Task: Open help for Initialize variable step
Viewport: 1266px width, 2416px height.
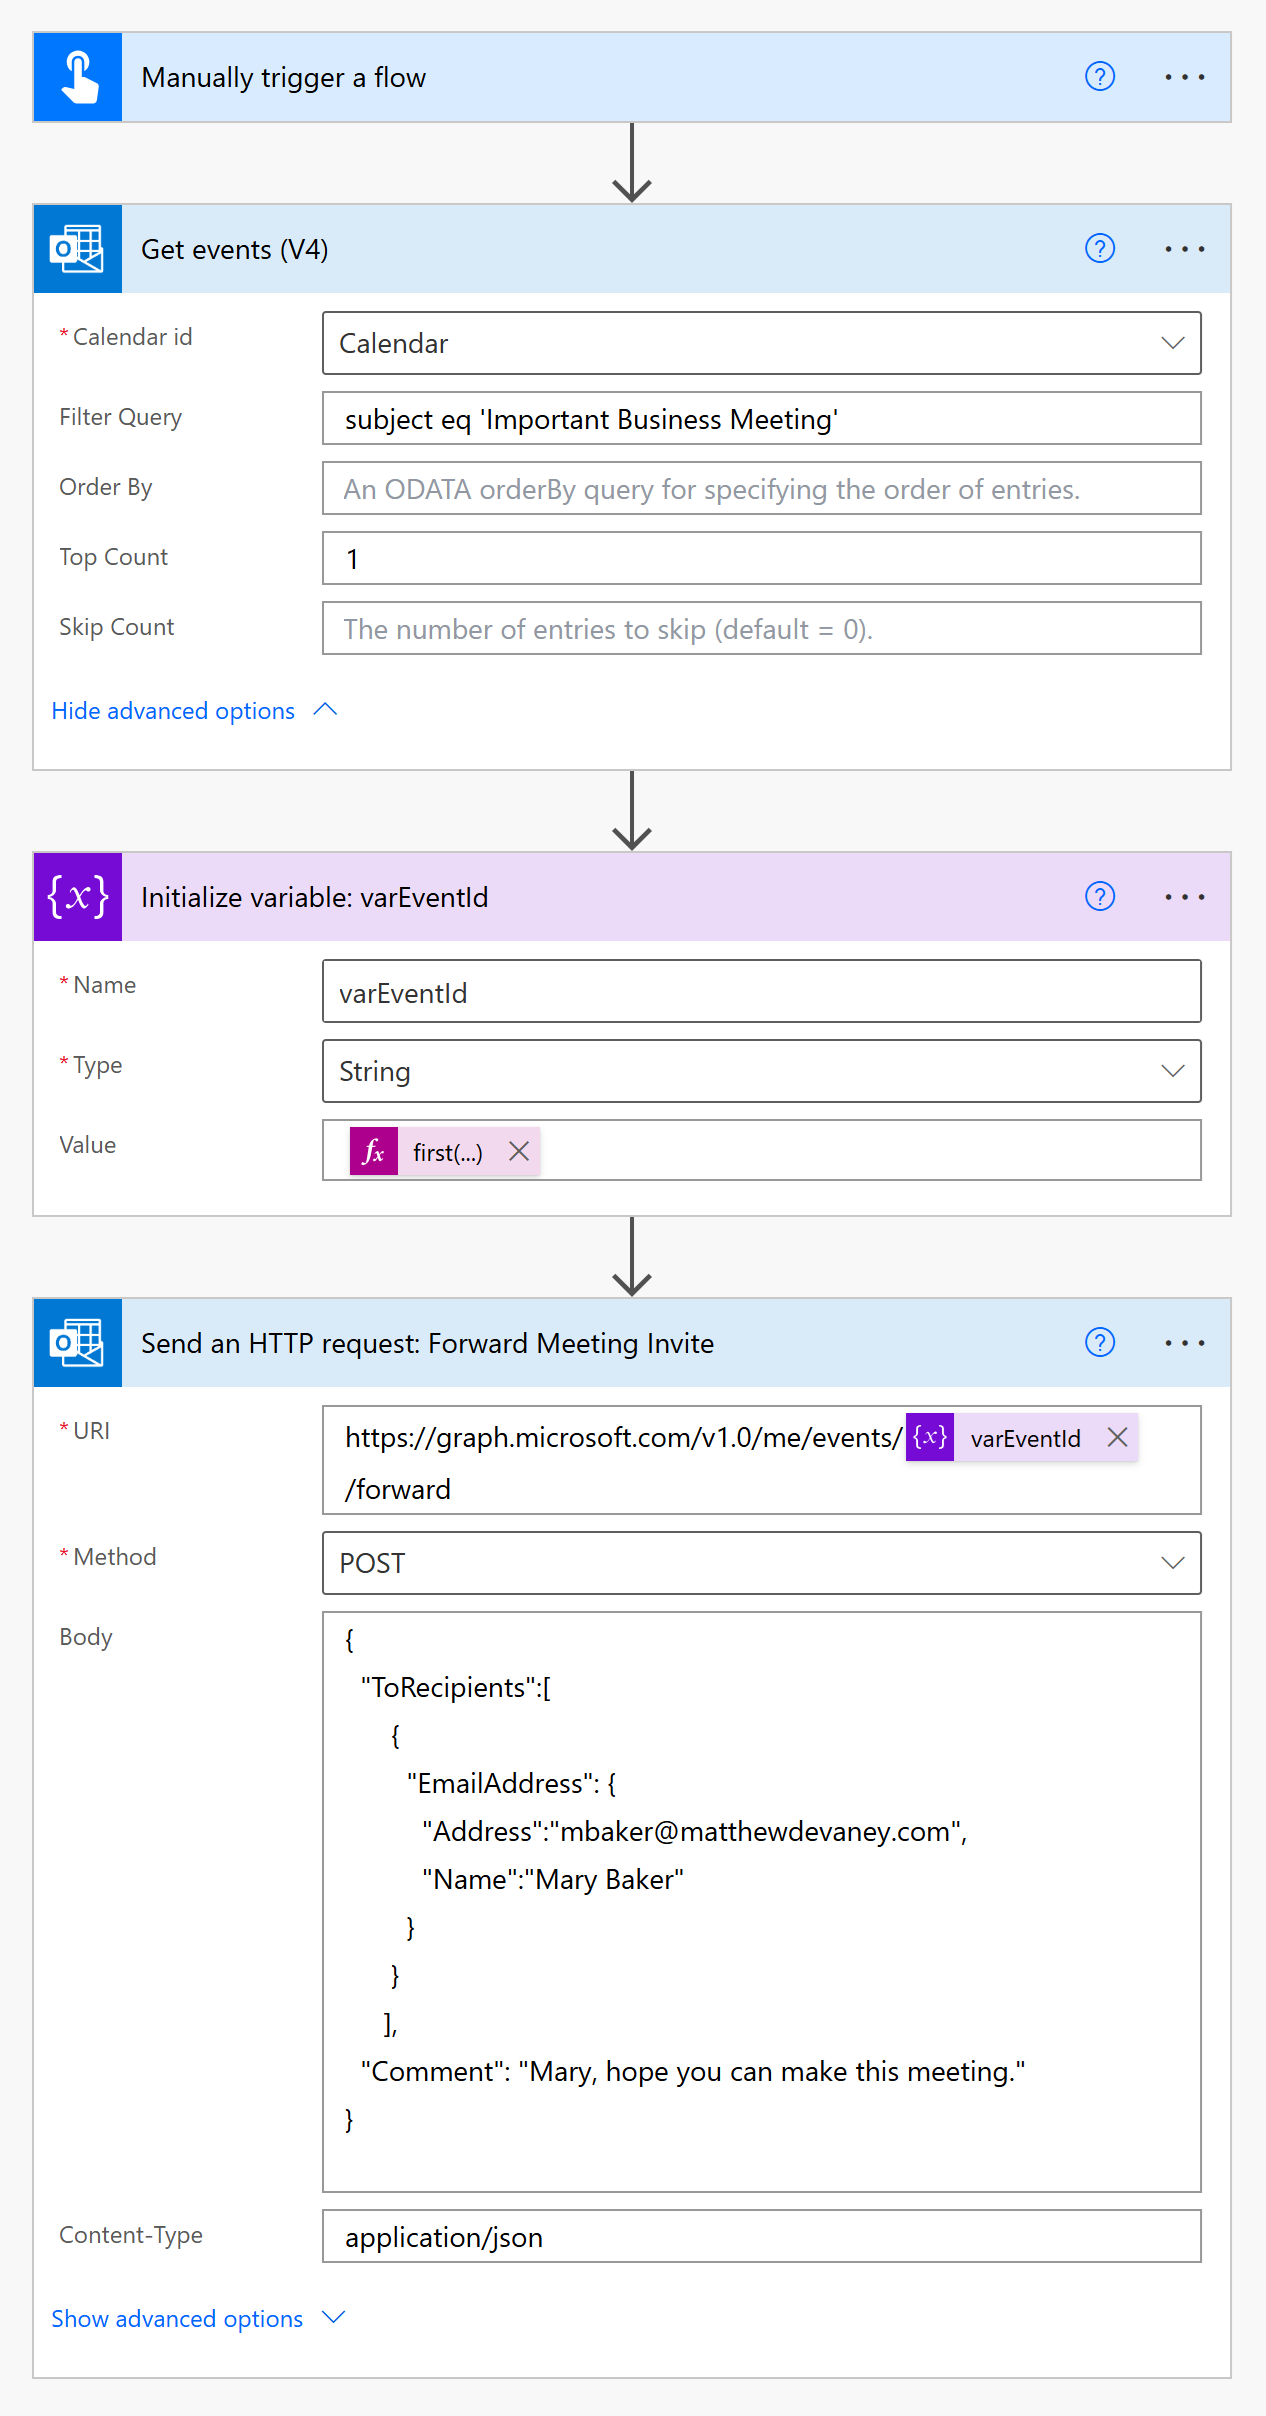Action: pos(1100,897)
